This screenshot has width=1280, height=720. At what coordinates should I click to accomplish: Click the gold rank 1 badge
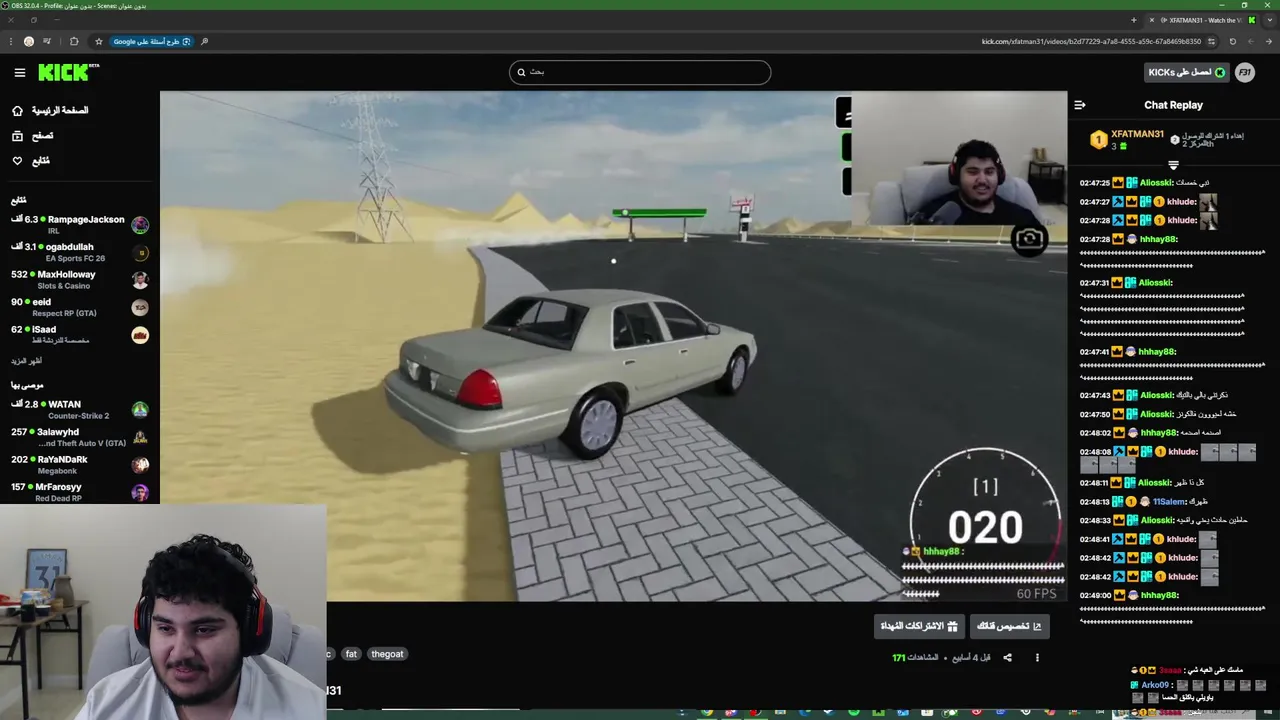1098,140
